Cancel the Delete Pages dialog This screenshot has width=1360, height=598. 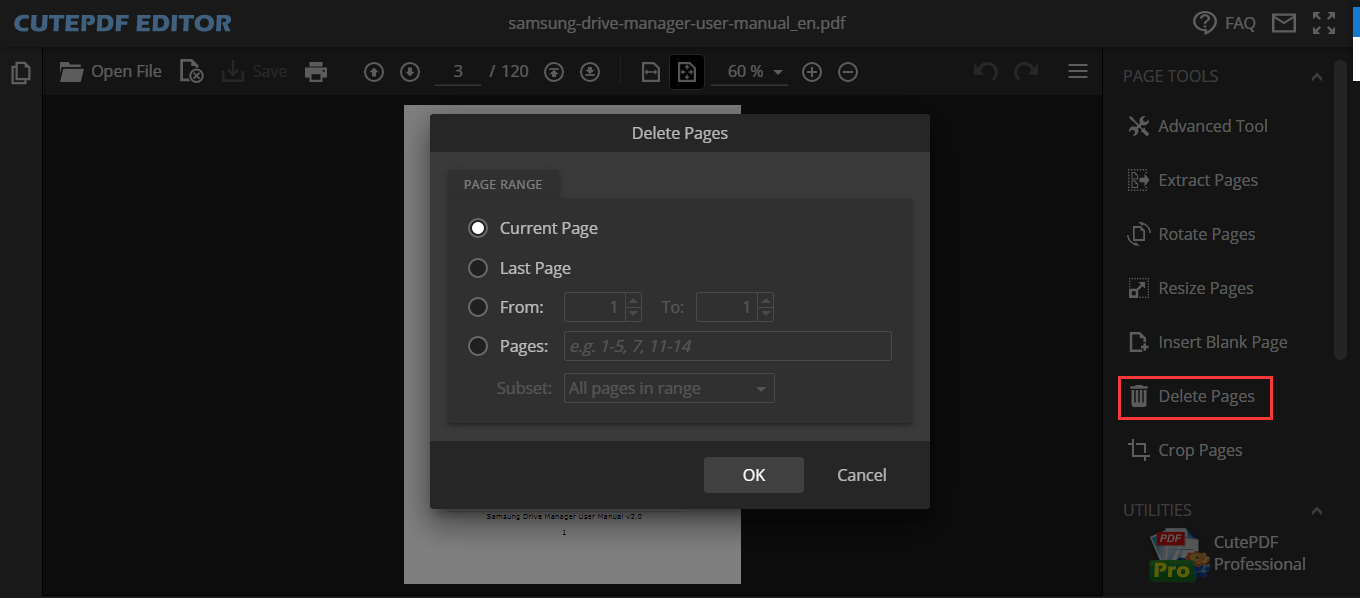[861, 474]
